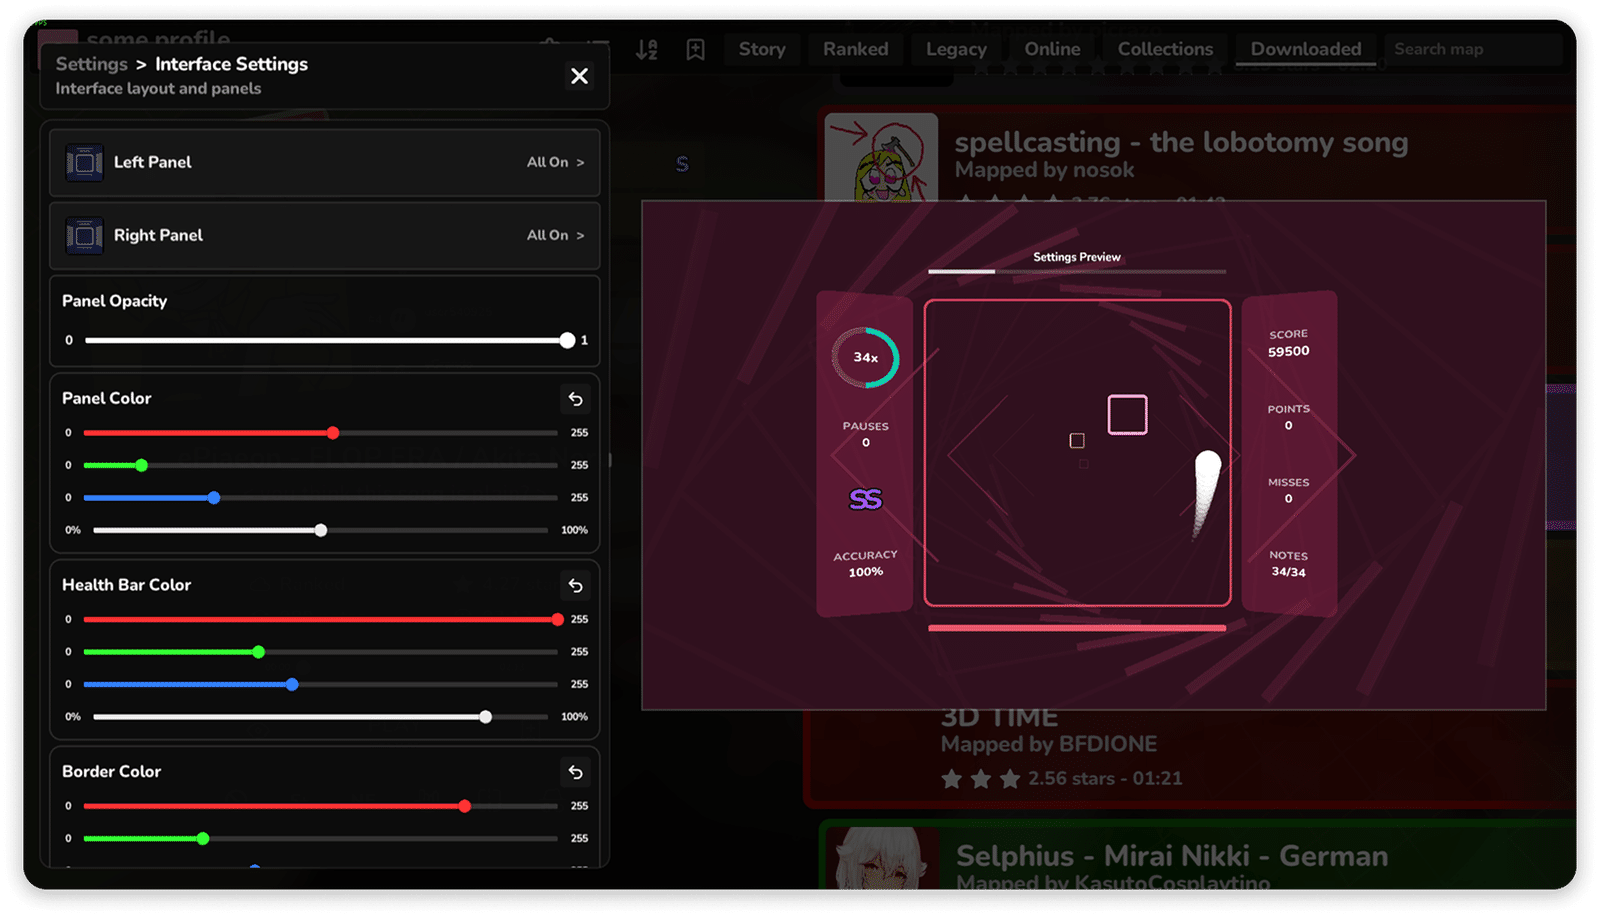Switch to the Legacy tab
This screenshot has width=1600, height=917.
tap(956, 49)
